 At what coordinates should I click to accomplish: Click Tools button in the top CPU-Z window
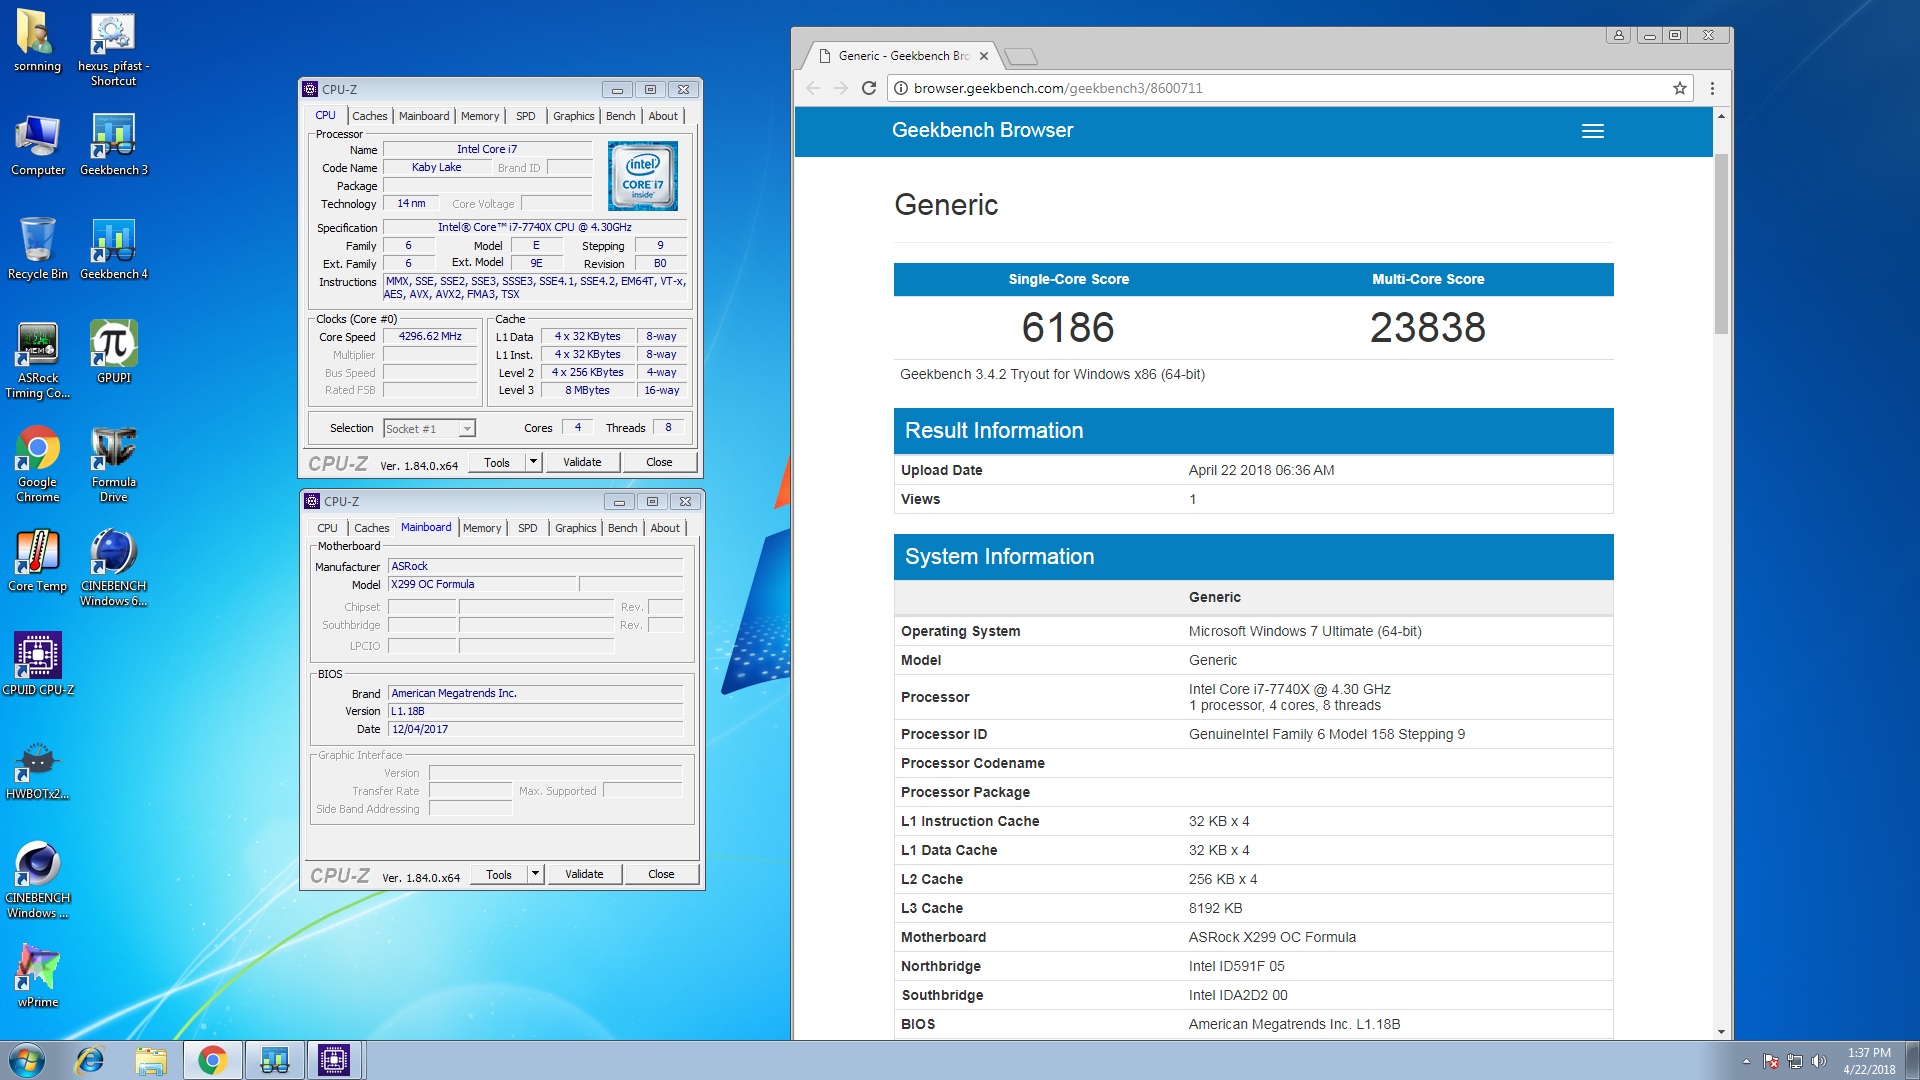(497, 462)
